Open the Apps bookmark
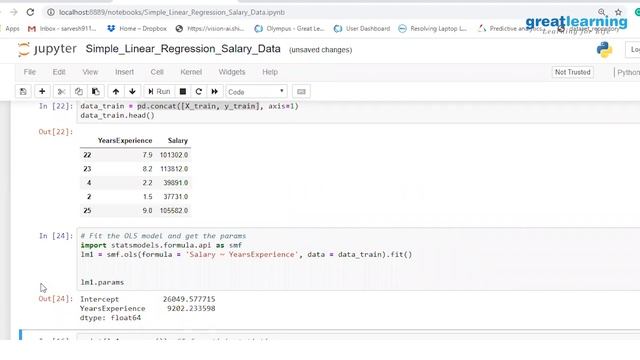 [12, 29]
